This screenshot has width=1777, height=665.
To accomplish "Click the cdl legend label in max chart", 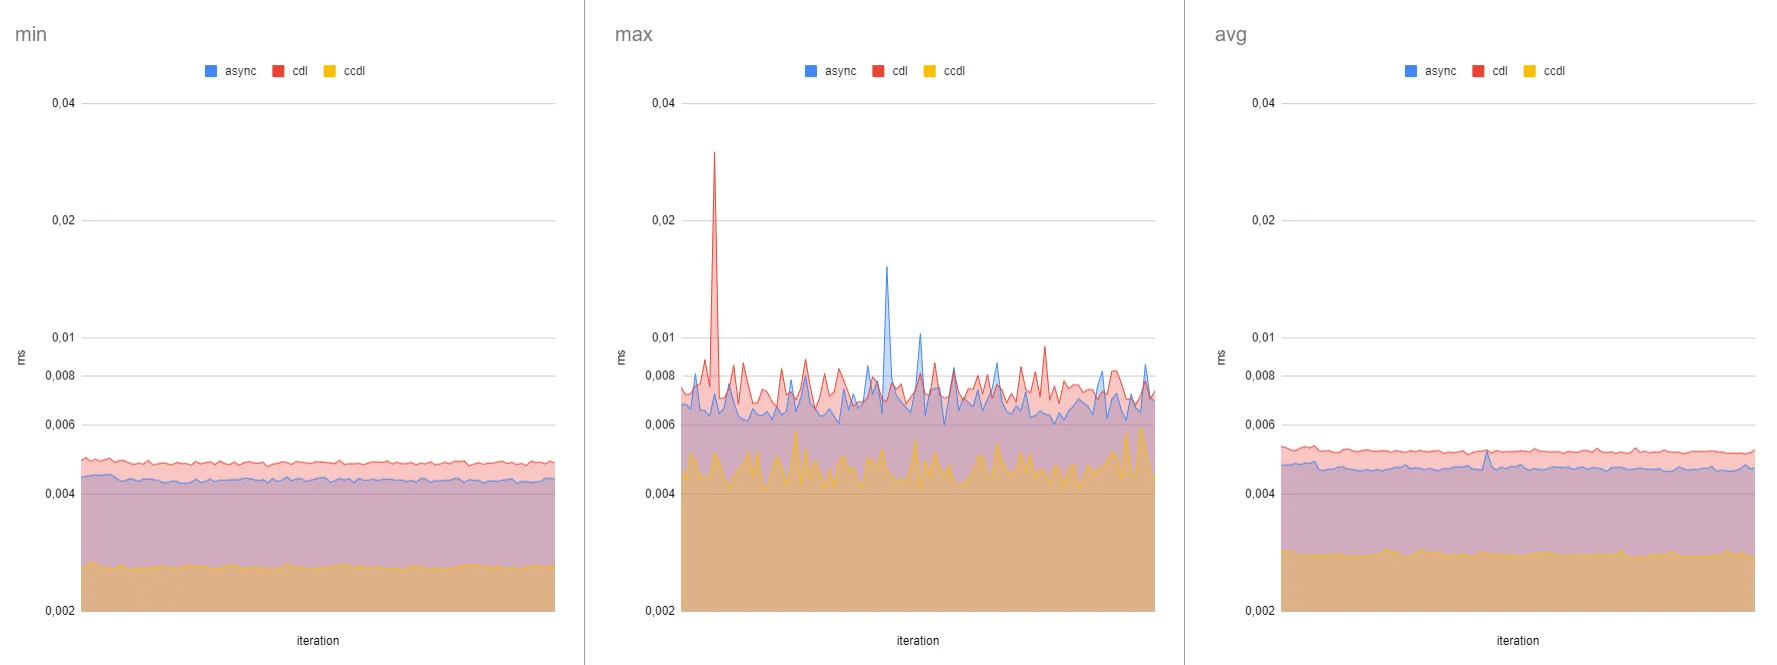I will tap(900, 71).
